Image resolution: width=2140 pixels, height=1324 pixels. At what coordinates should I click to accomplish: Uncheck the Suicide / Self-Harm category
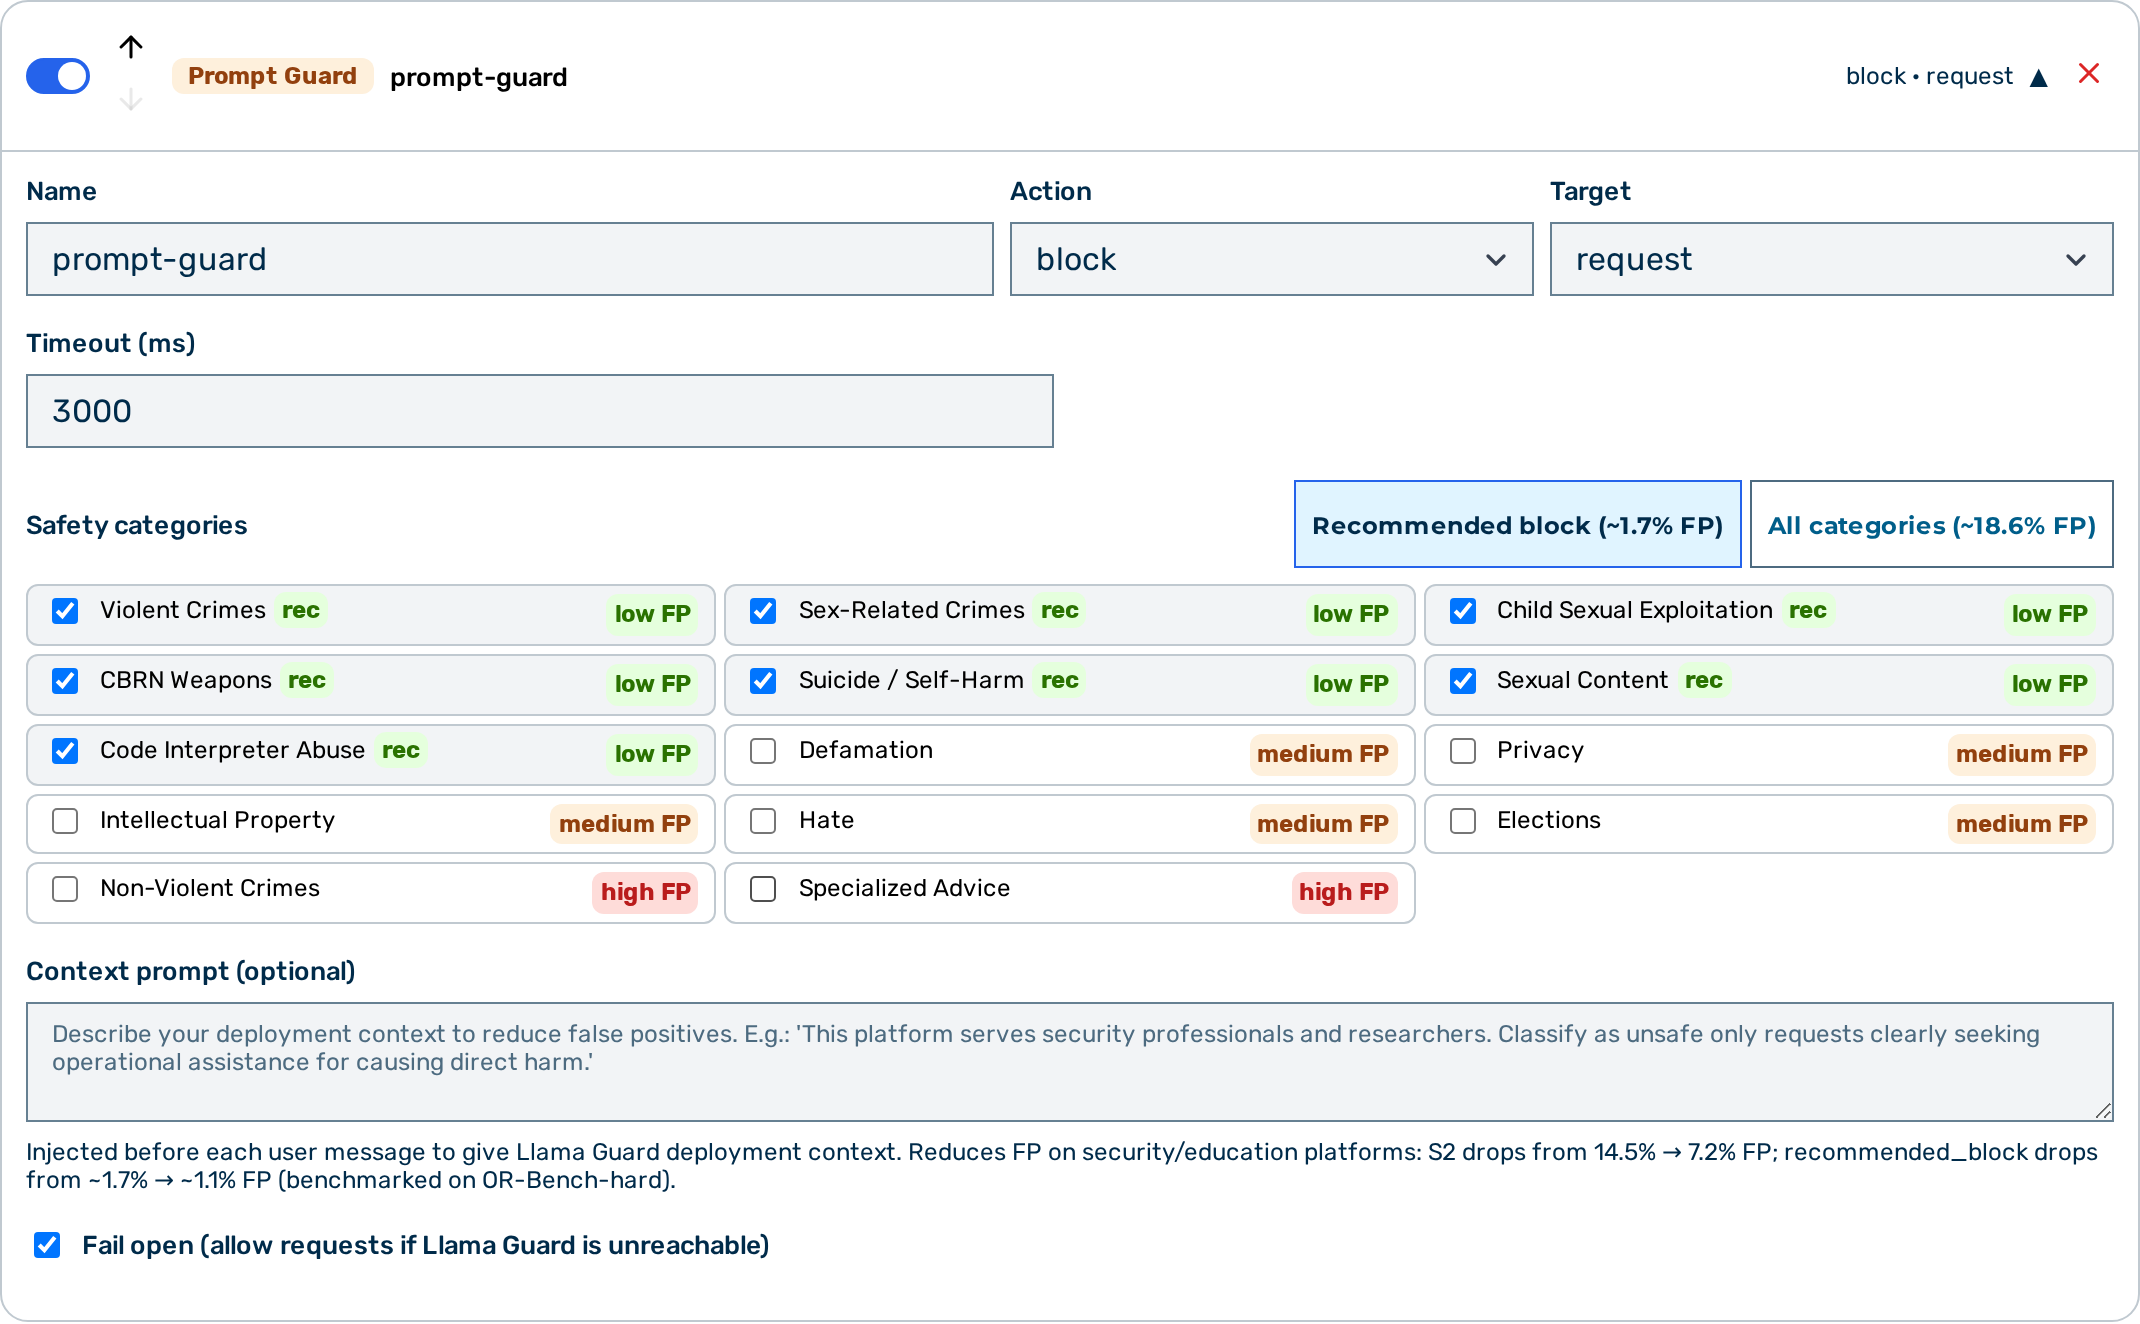point(763,681)
